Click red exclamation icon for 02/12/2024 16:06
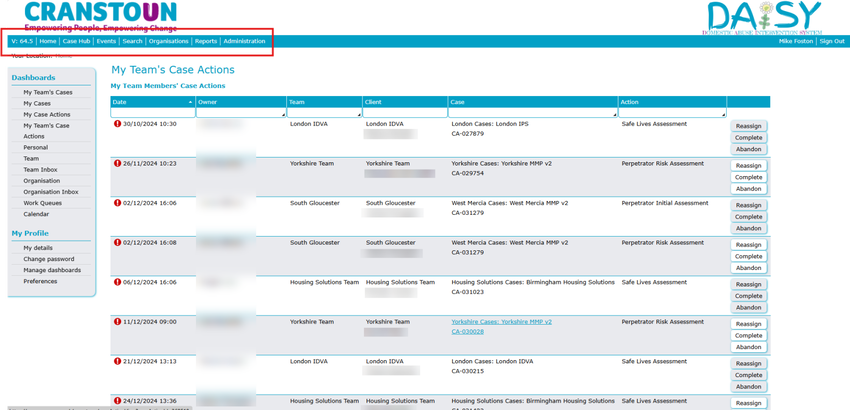The height and width of the screenshot is (410, 850). click(x=117, y=203)
